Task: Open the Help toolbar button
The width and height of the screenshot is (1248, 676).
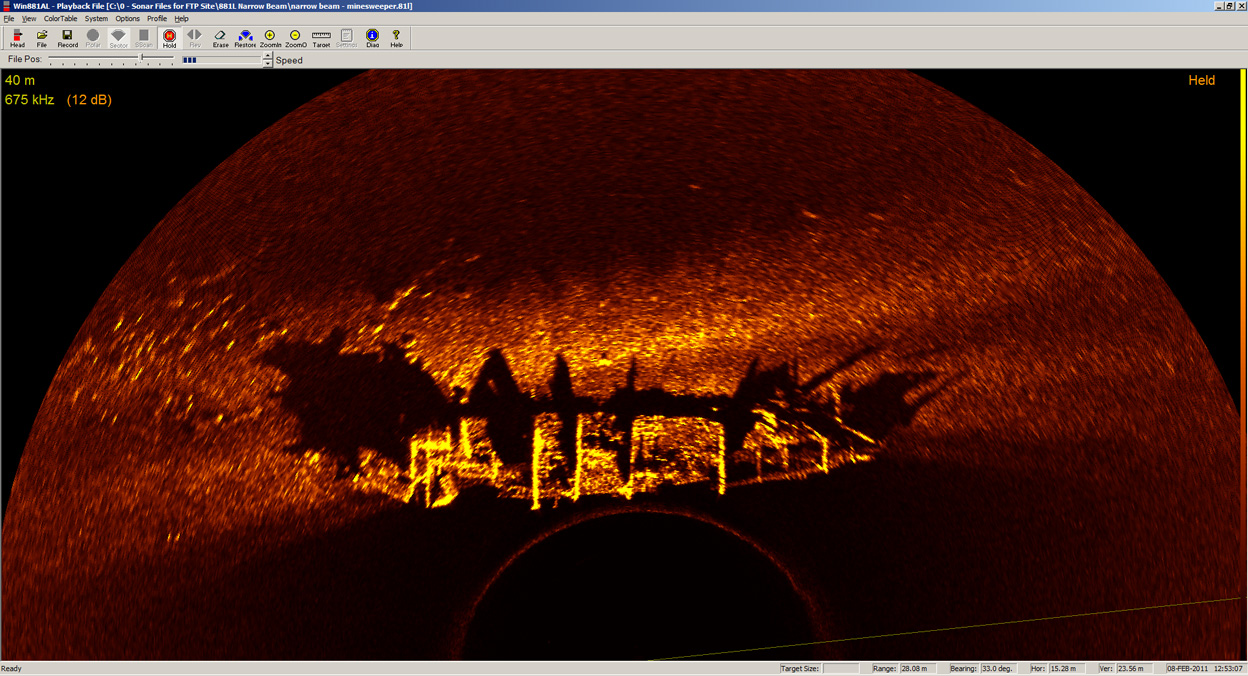Action: [396, 37]
